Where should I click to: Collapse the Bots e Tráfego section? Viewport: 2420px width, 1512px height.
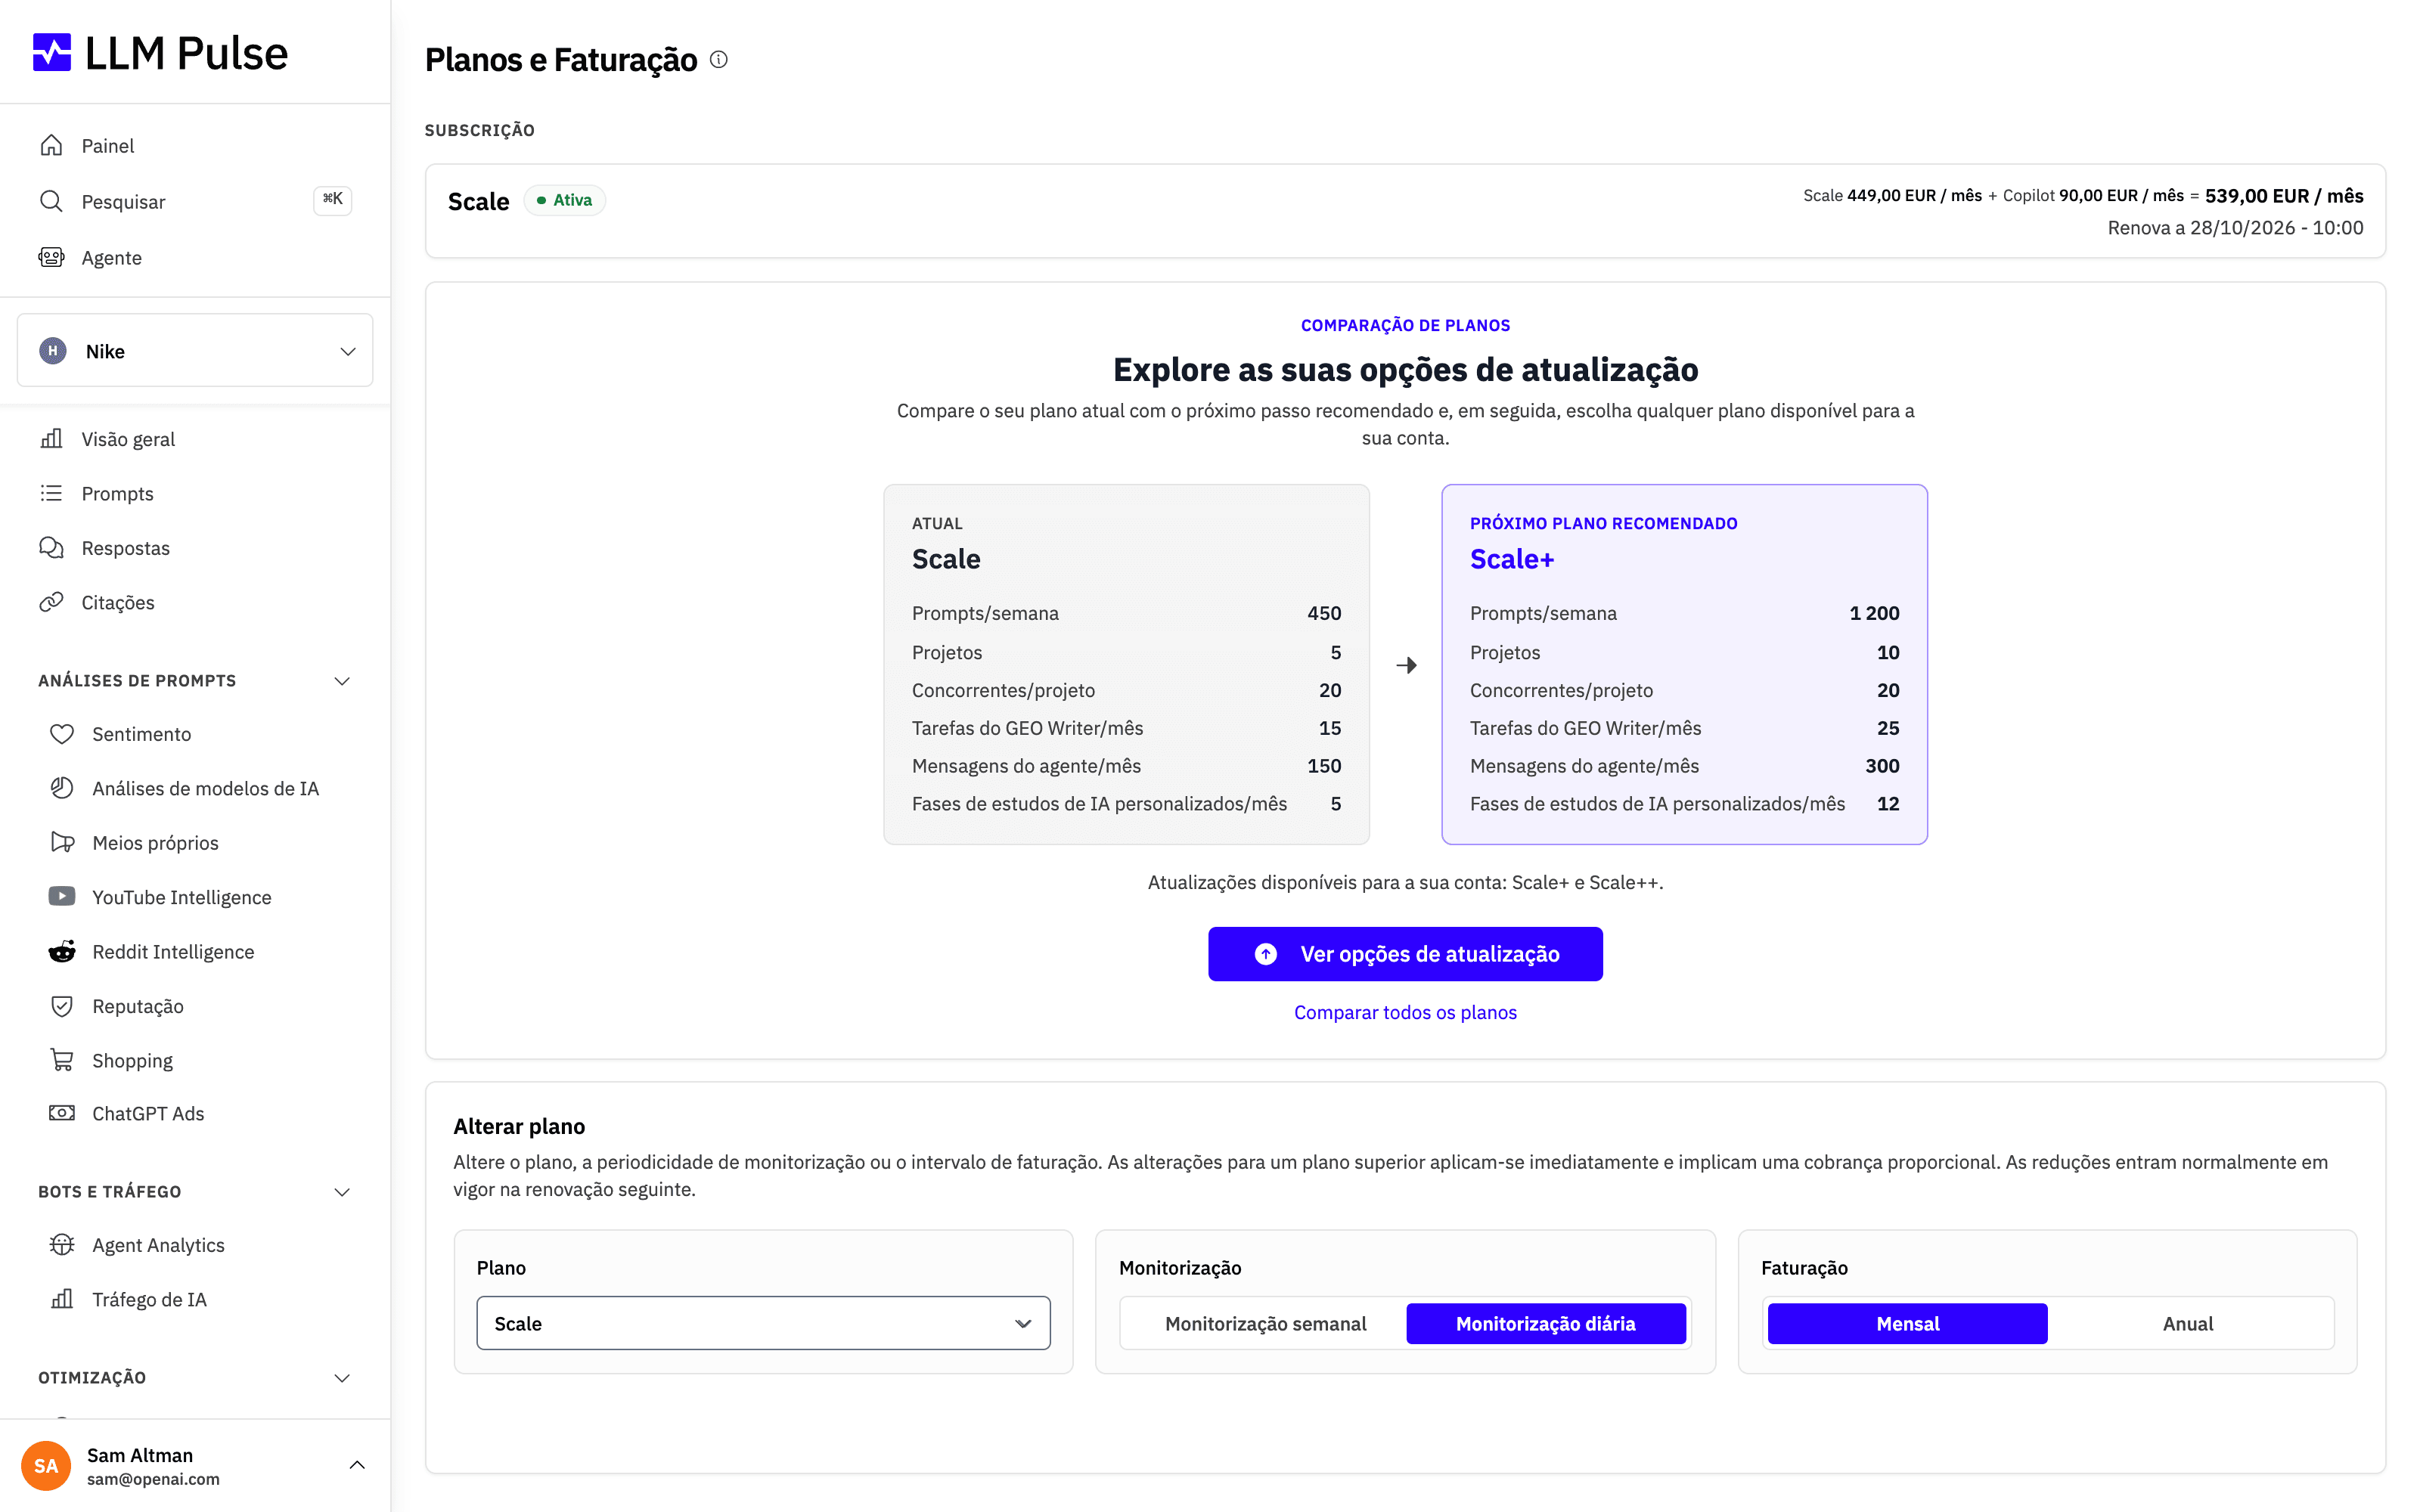tap(342, 1192)
